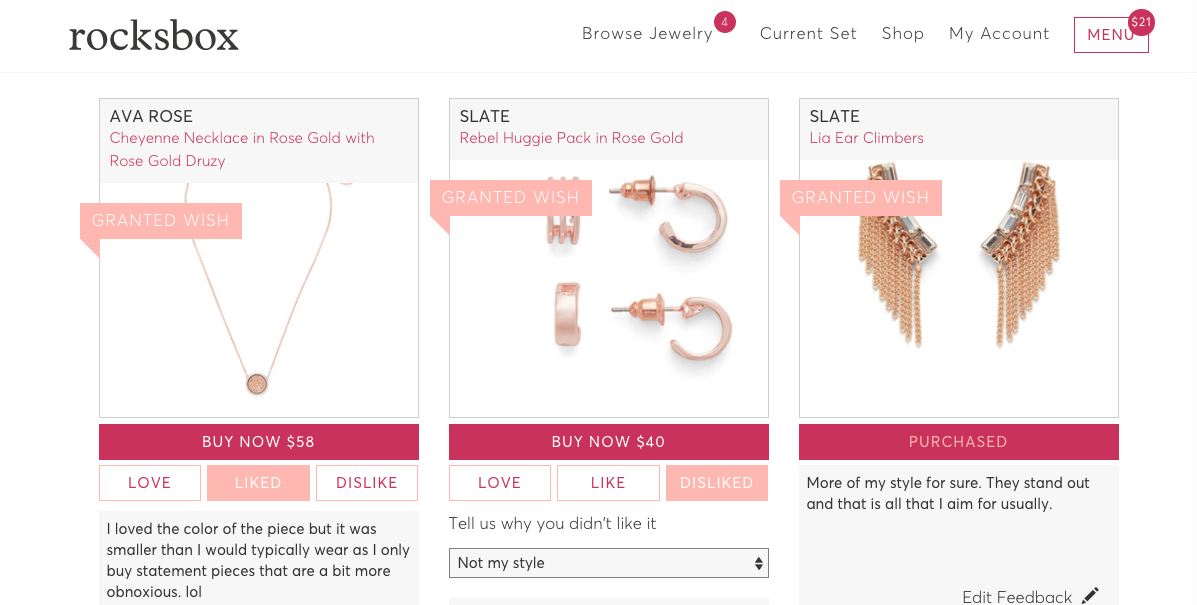Click the Granted Wish ribbon on Lia Ear Climbers

point(860,198)
